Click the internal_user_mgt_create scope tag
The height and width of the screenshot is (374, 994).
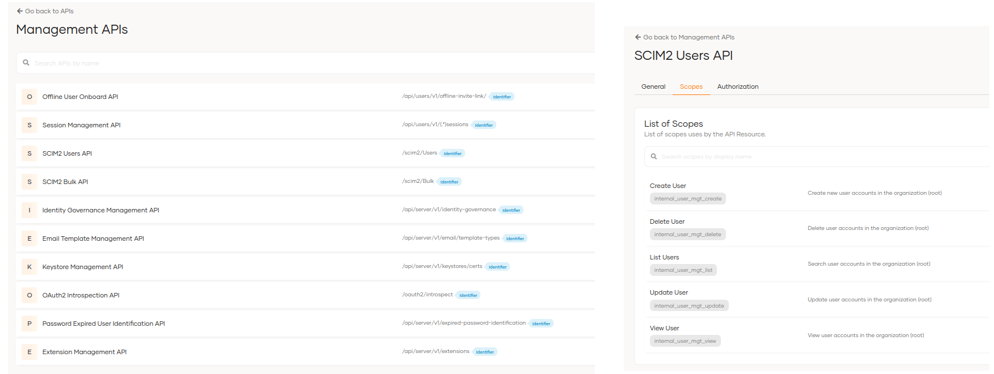point(688,198)
